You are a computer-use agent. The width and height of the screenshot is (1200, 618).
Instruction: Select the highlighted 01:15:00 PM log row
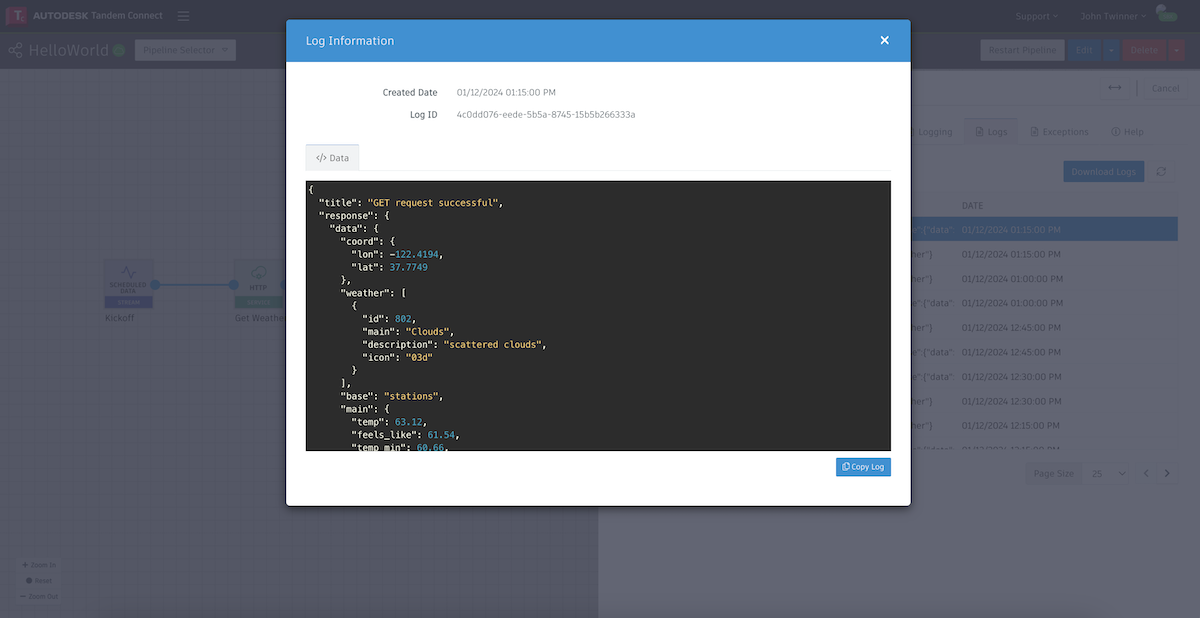pyautogui.click(x=1044, y=229)
